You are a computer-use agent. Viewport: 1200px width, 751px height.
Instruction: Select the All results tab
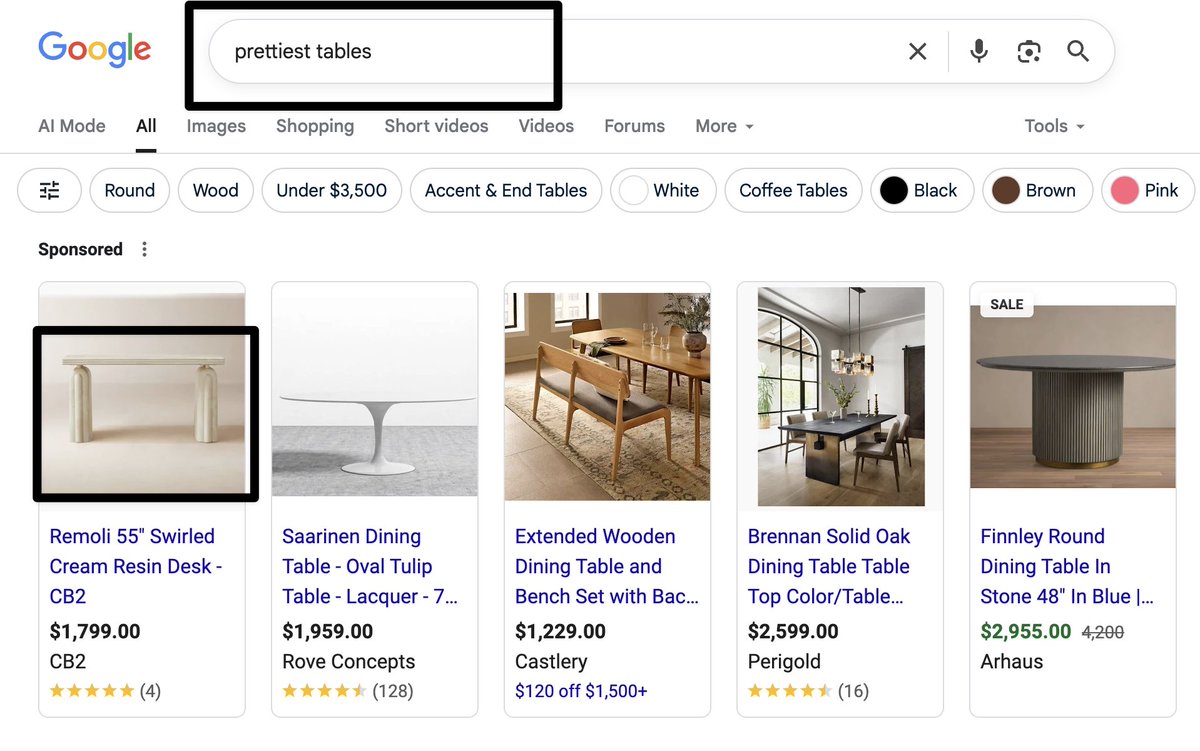(146, 126)
